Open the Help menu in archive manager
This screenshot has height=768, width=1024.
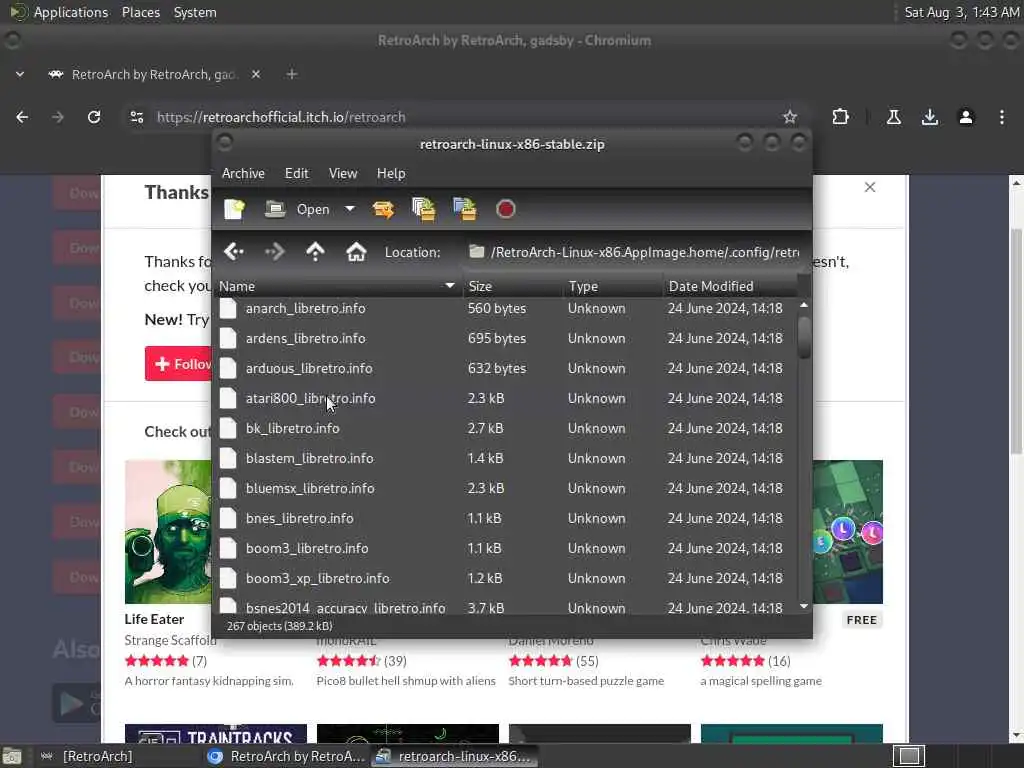(x=391, y=173)
